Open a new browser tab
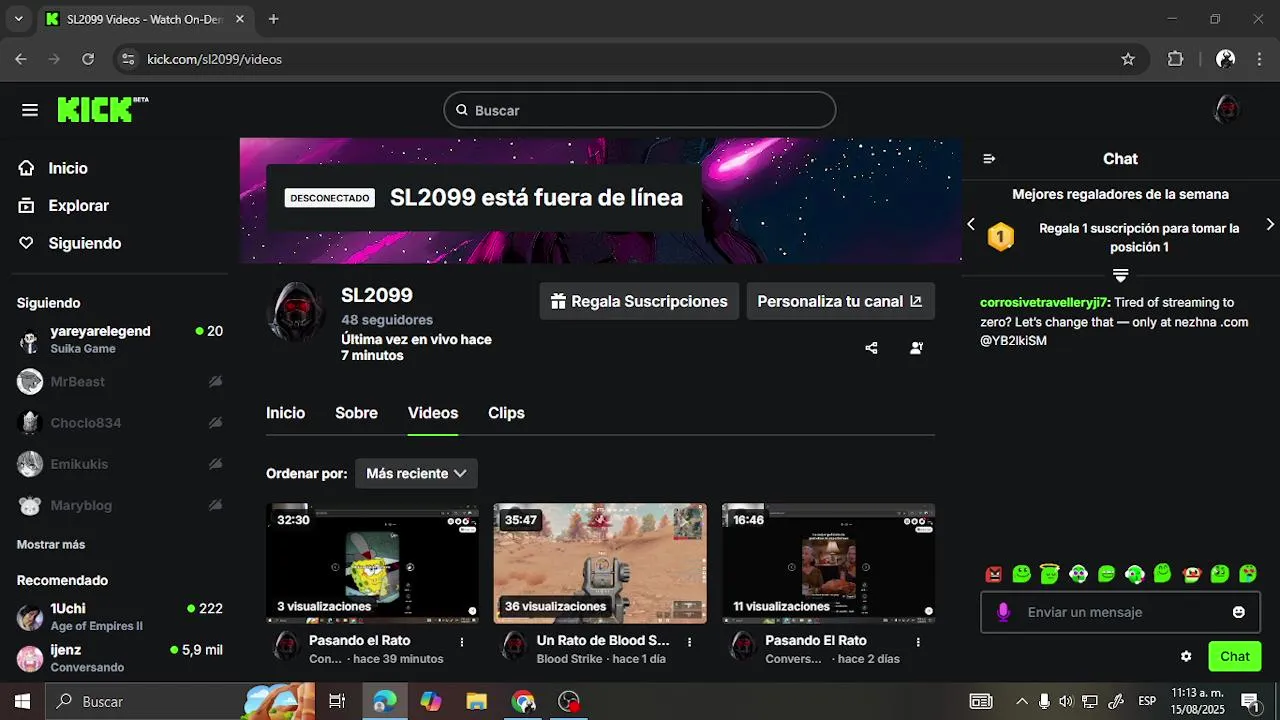The image size is (1280, 720). [x=274, y=19]
